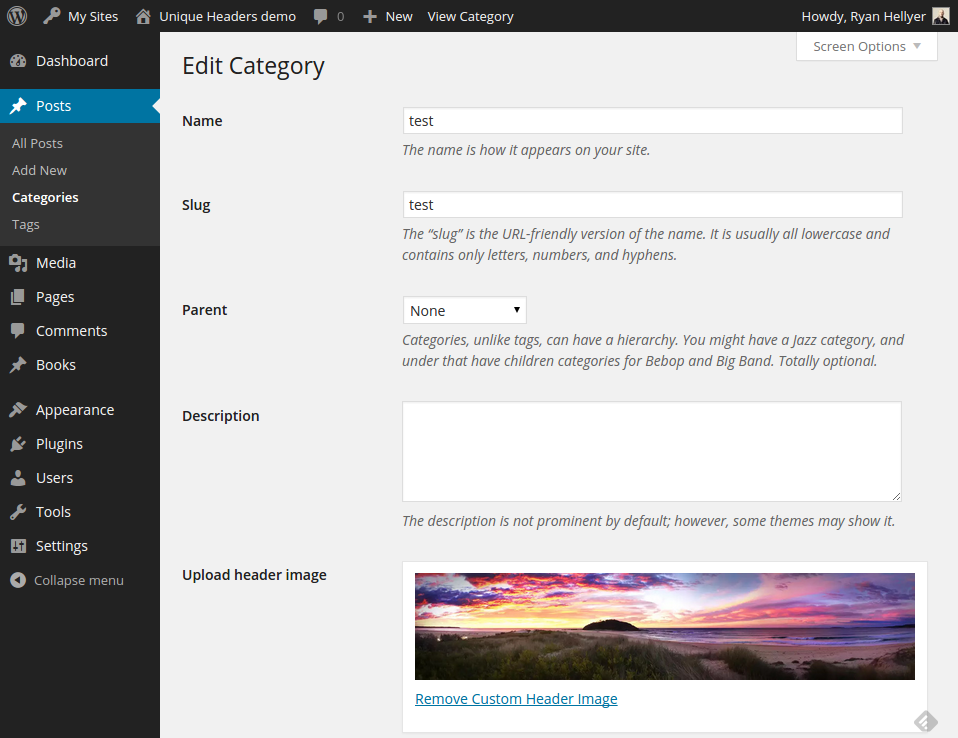
Task: Open the My Sites toolbar menu
Action: (80, 16)
